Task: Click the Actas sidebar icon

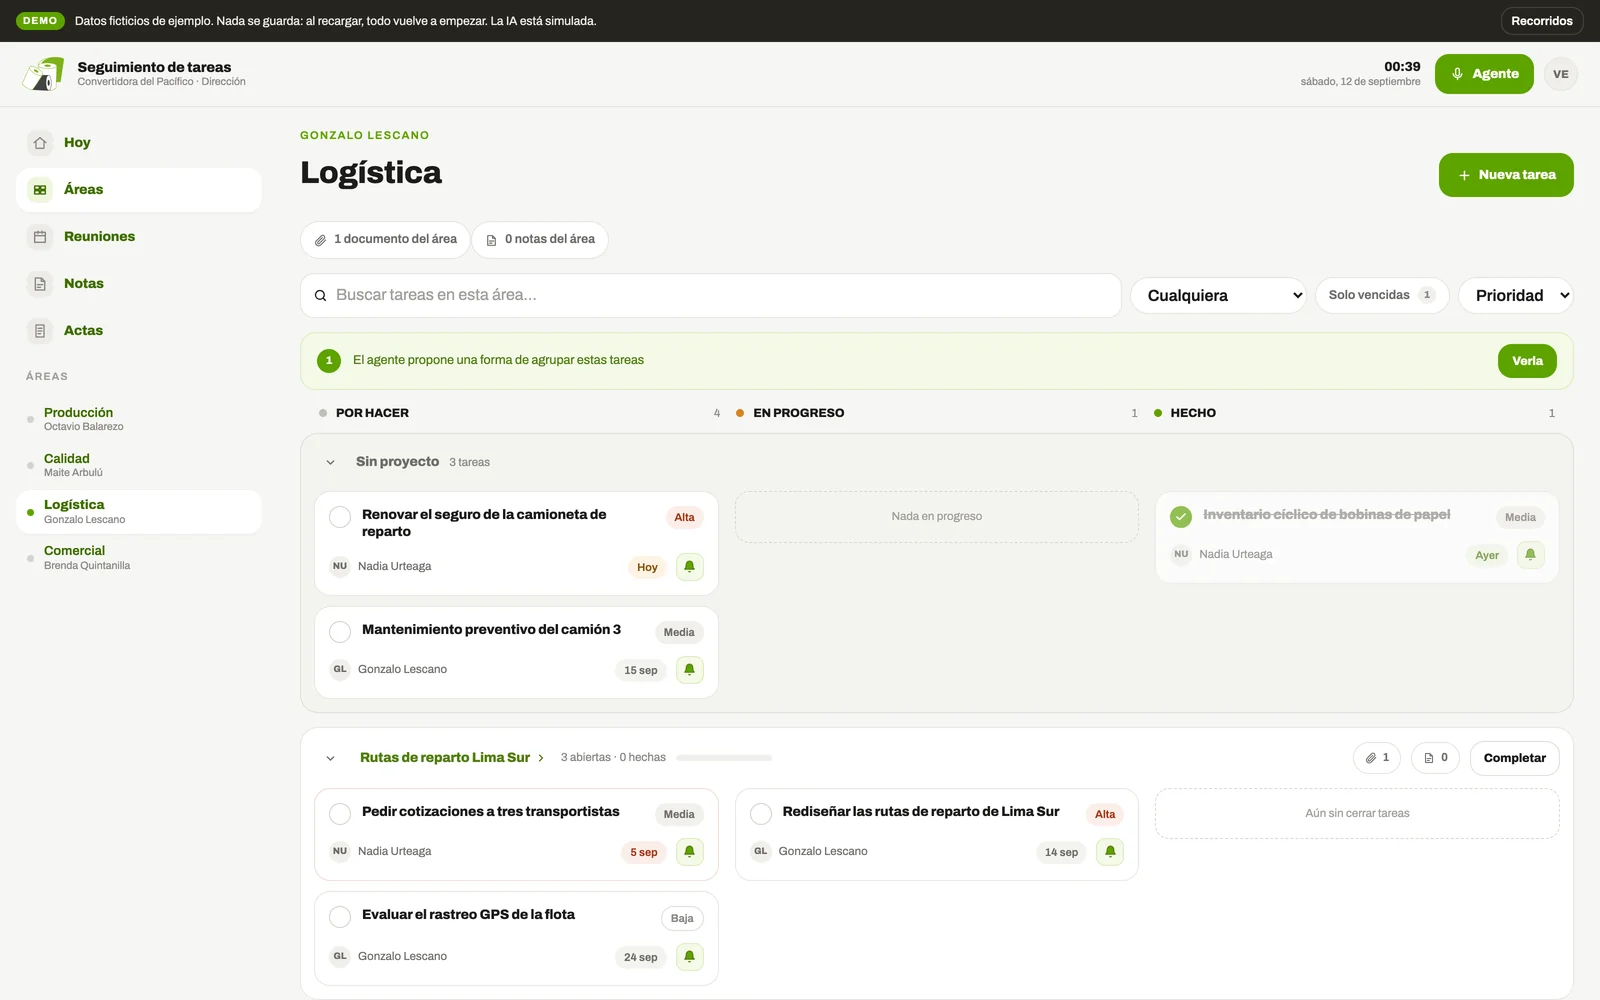Action: pos(40,331)
